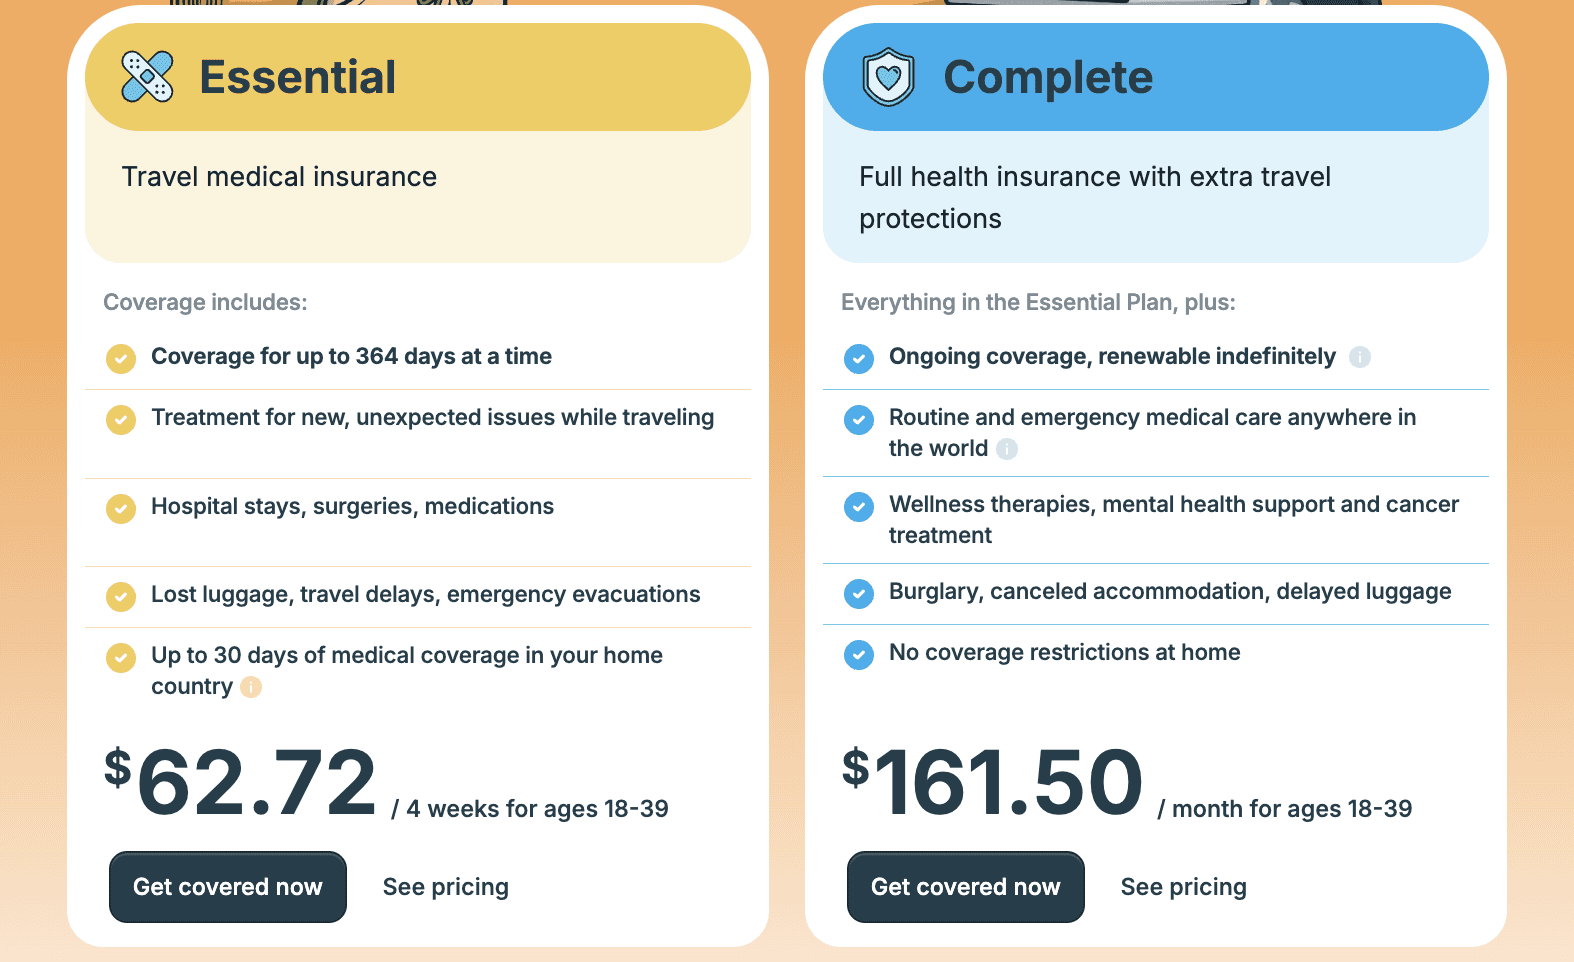
Task: Select the Essential plan header
Action: [298, 77]
